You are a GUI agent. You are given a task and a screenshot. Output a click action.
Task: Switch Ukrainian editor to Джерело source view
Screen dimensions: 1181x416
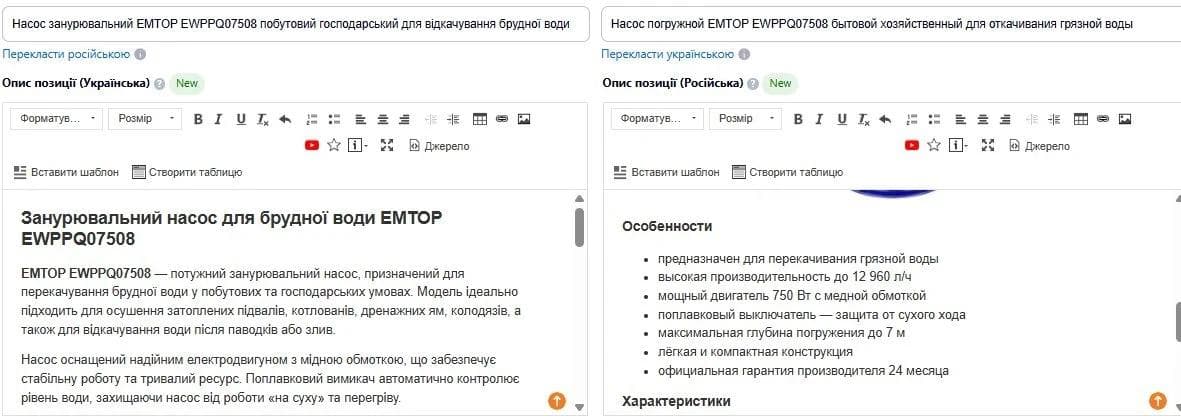tap(439, 145)
